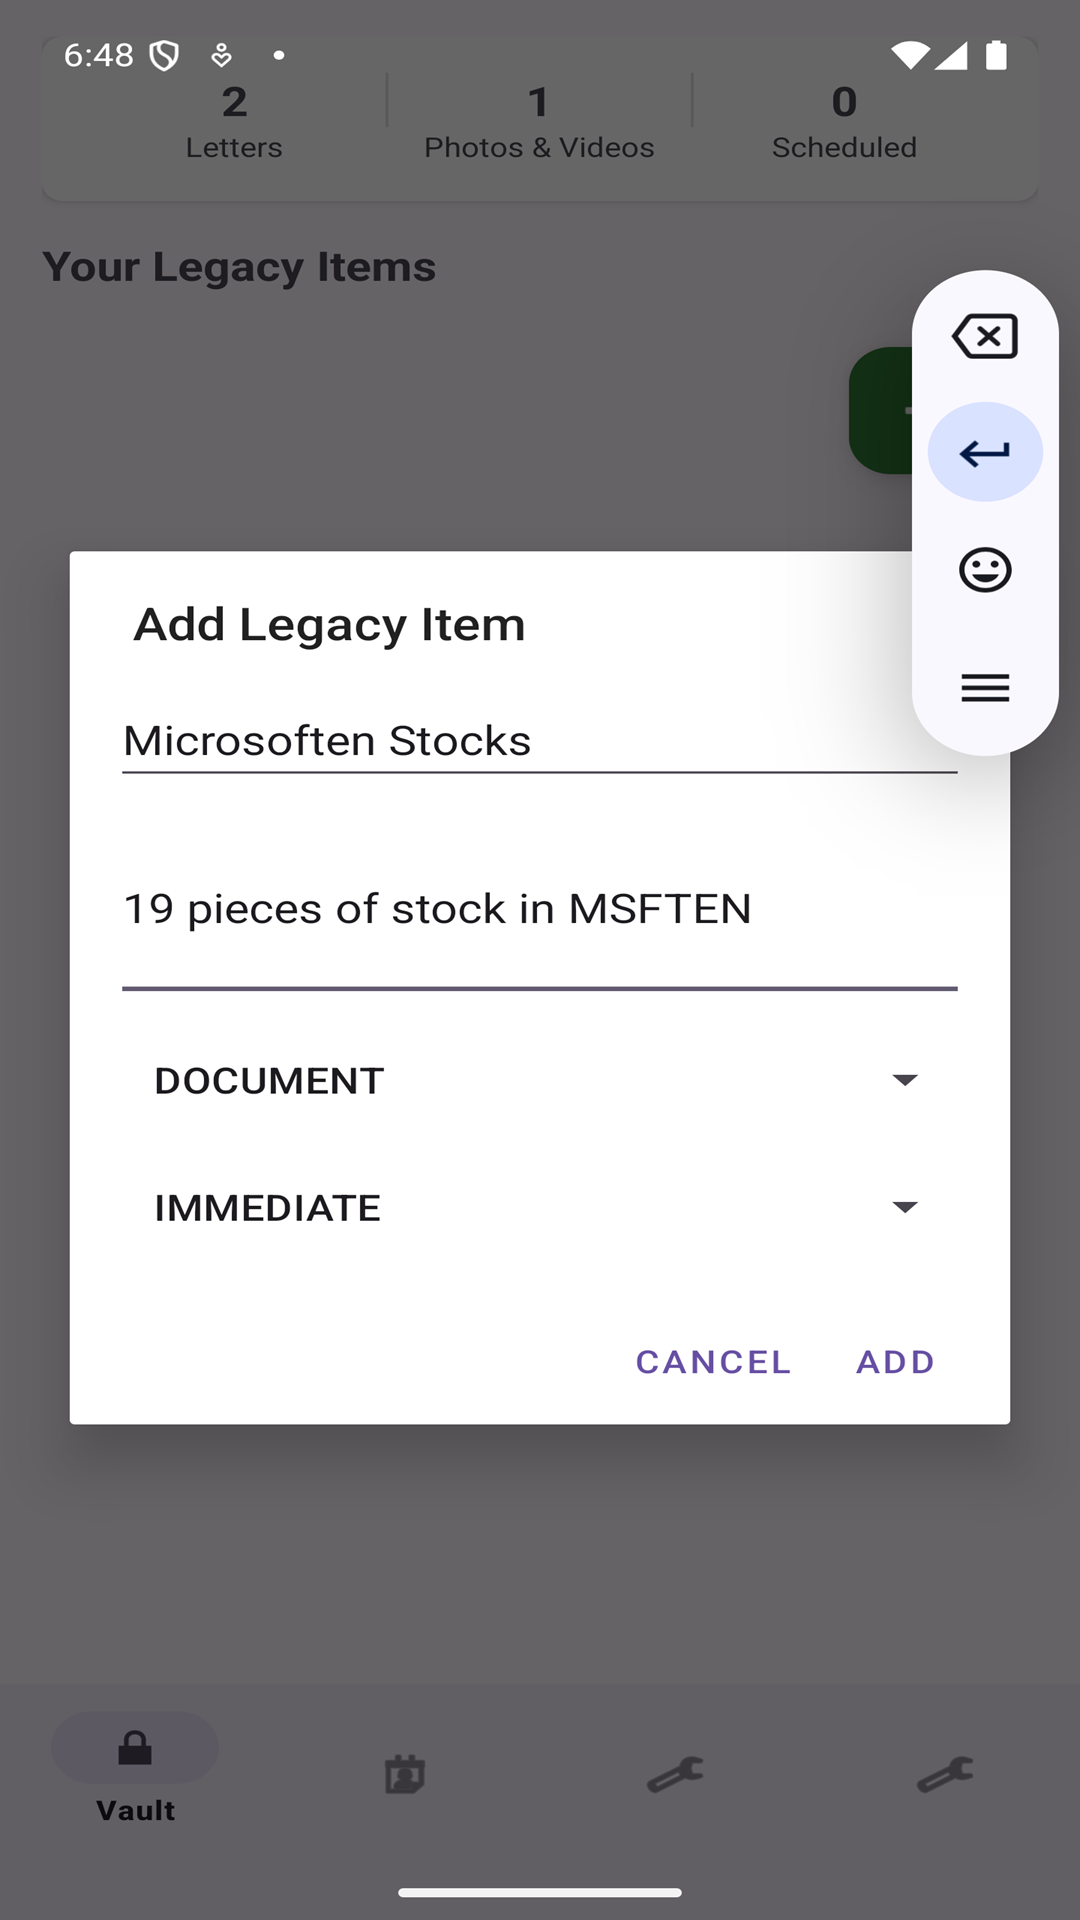This screenshot has width=1080, height=1920.
Task: Tap the backspace delete key icon
Action: point(985,336)
